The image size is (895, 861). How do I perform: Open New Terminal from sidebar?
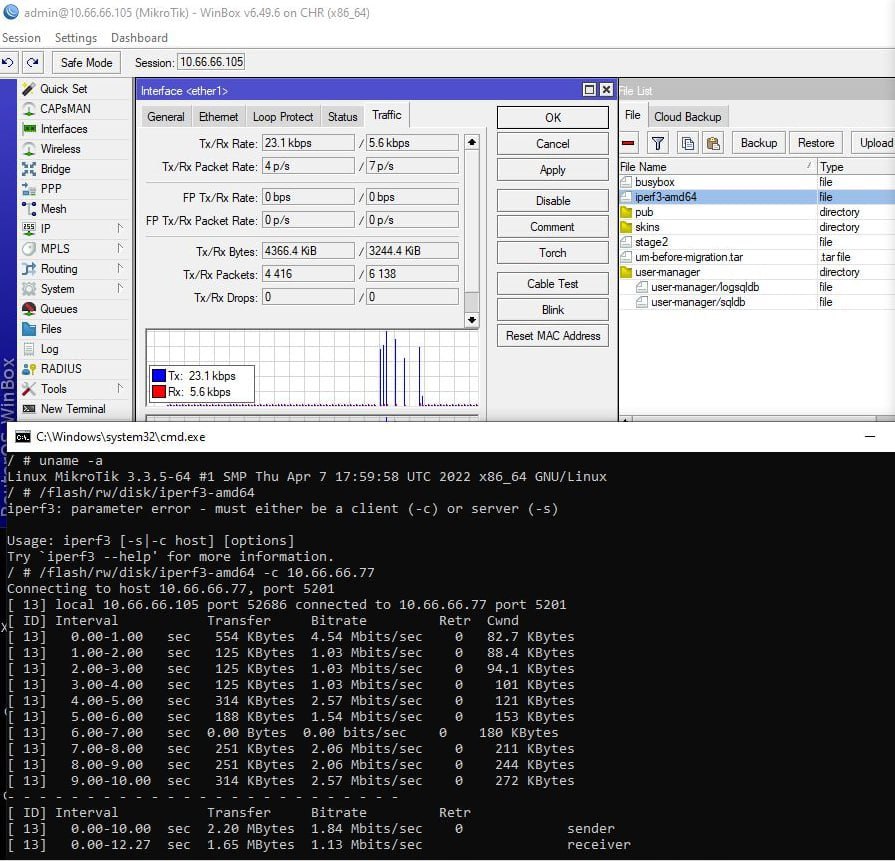click(72, 409)
